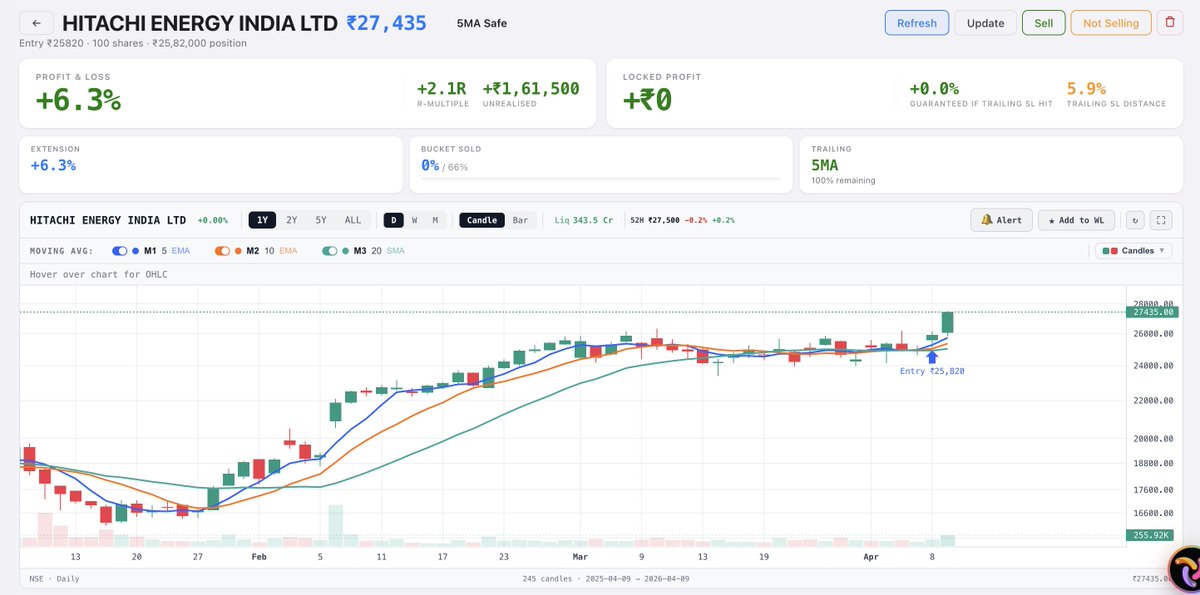Toggle M2 10 EMA moving average
The height and width of the screenshot is (595, 1200).
coord(223,251)
